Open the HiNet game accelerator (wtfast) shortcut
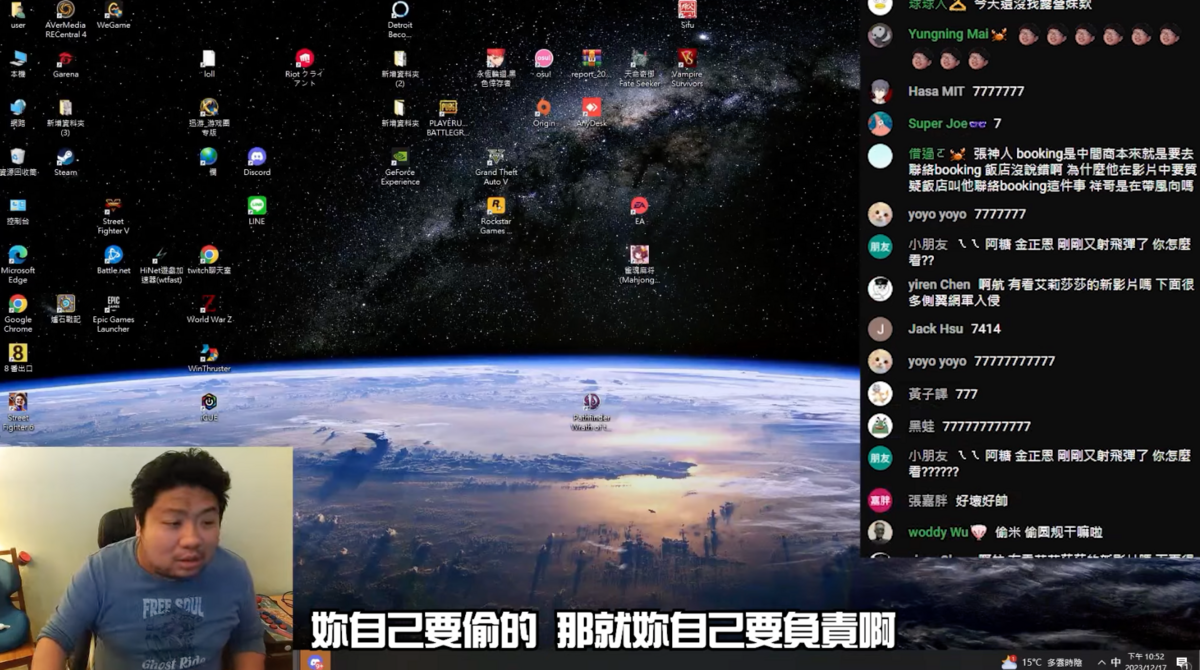The width and height of the screenshot is (1200, 670). click(161, 264)
